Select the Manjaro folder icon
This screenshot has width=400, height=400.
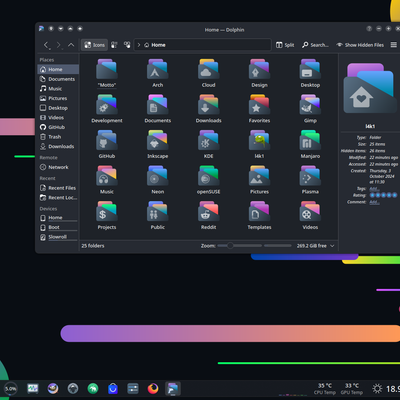tap(310, 140)
